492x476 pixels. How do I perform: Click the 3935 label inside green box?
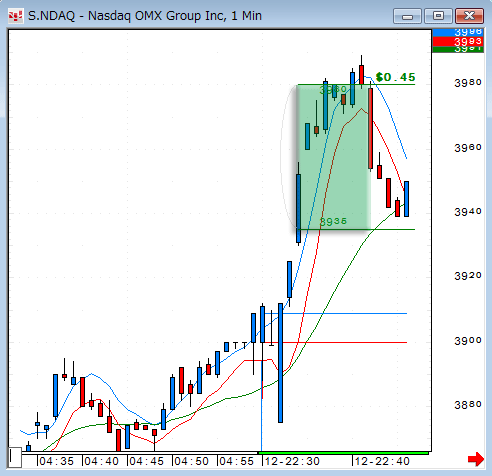(x=333, y=221)
